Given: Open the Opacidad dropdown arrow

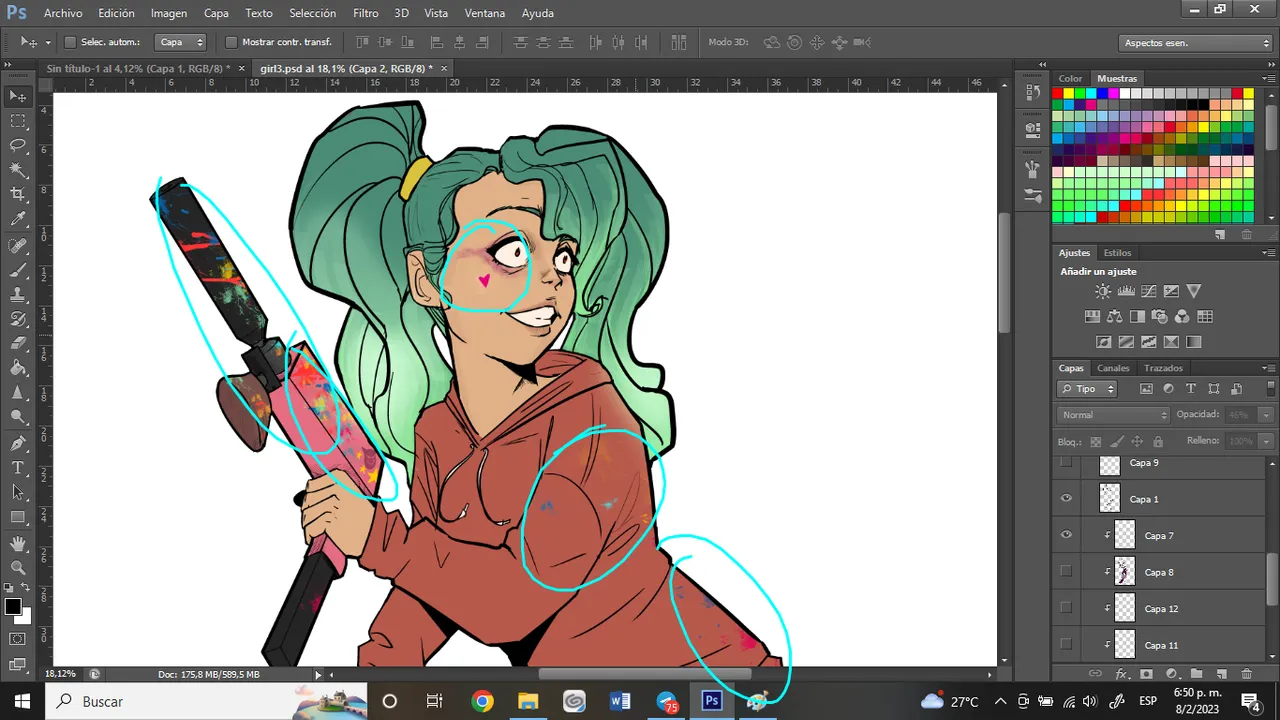Looking at the screenshot, I should pos(1266,415).
